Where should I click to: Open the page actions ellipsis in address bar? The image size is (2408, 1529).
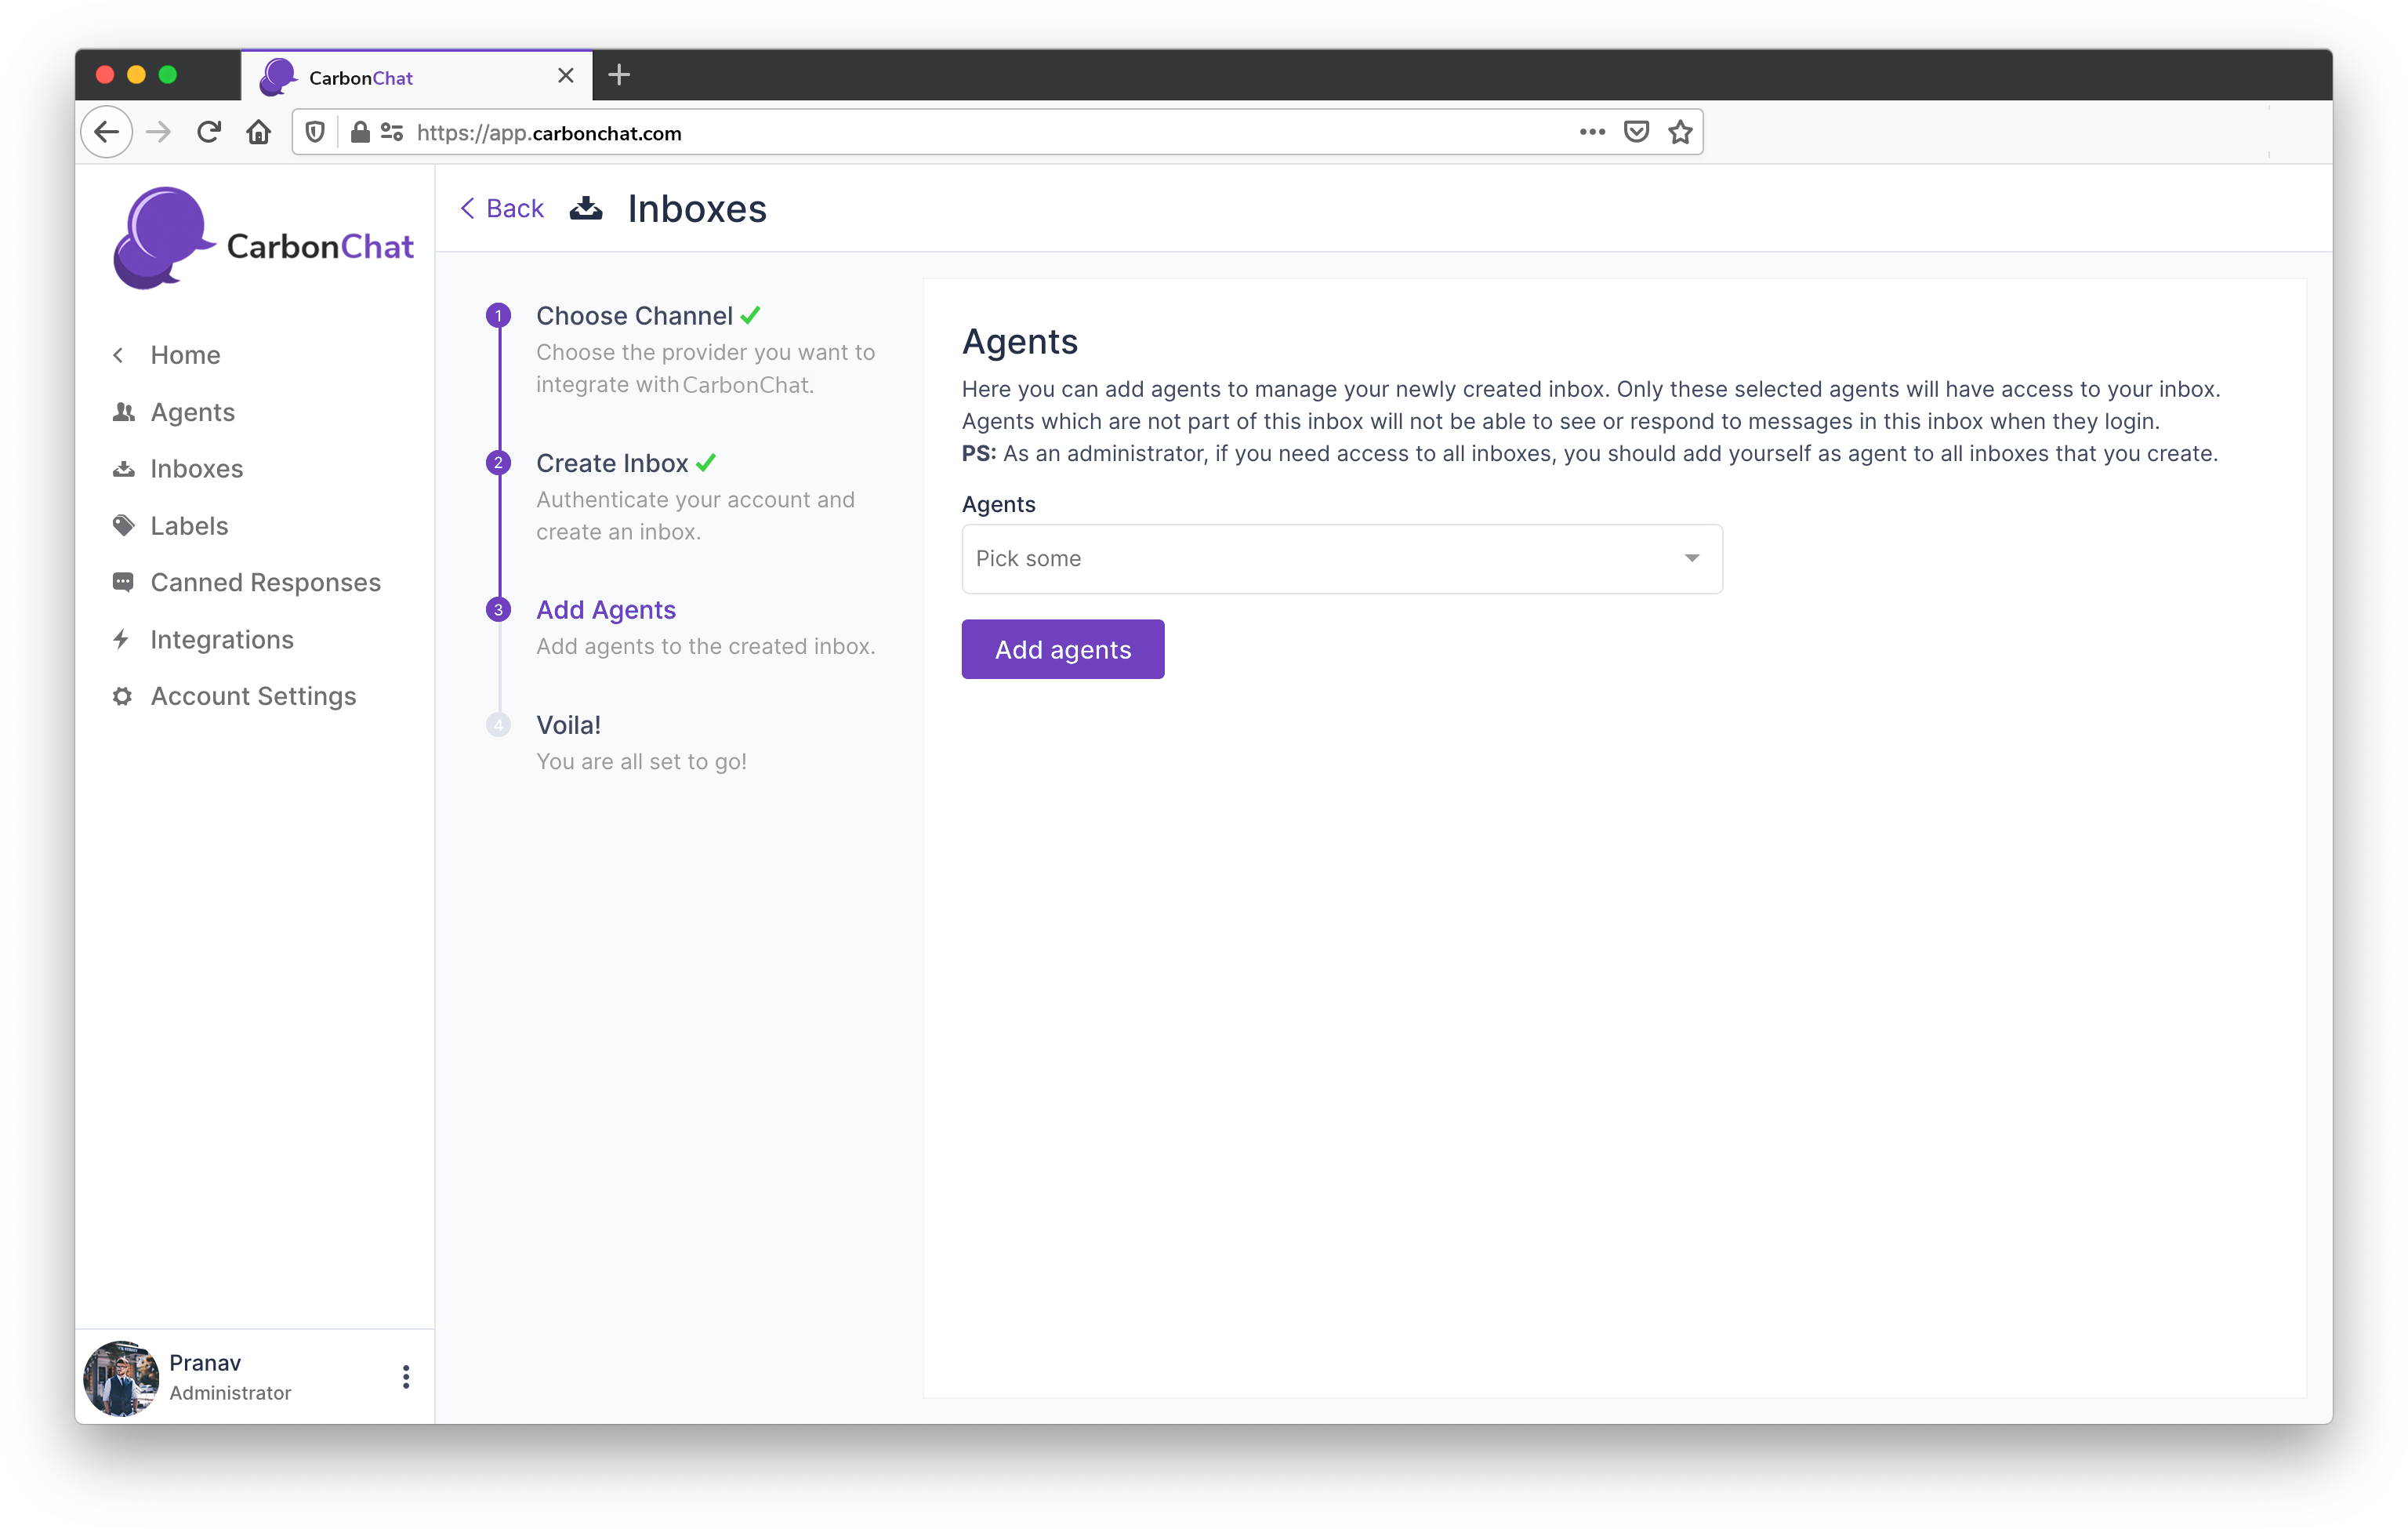click(x=1592, y=132)
